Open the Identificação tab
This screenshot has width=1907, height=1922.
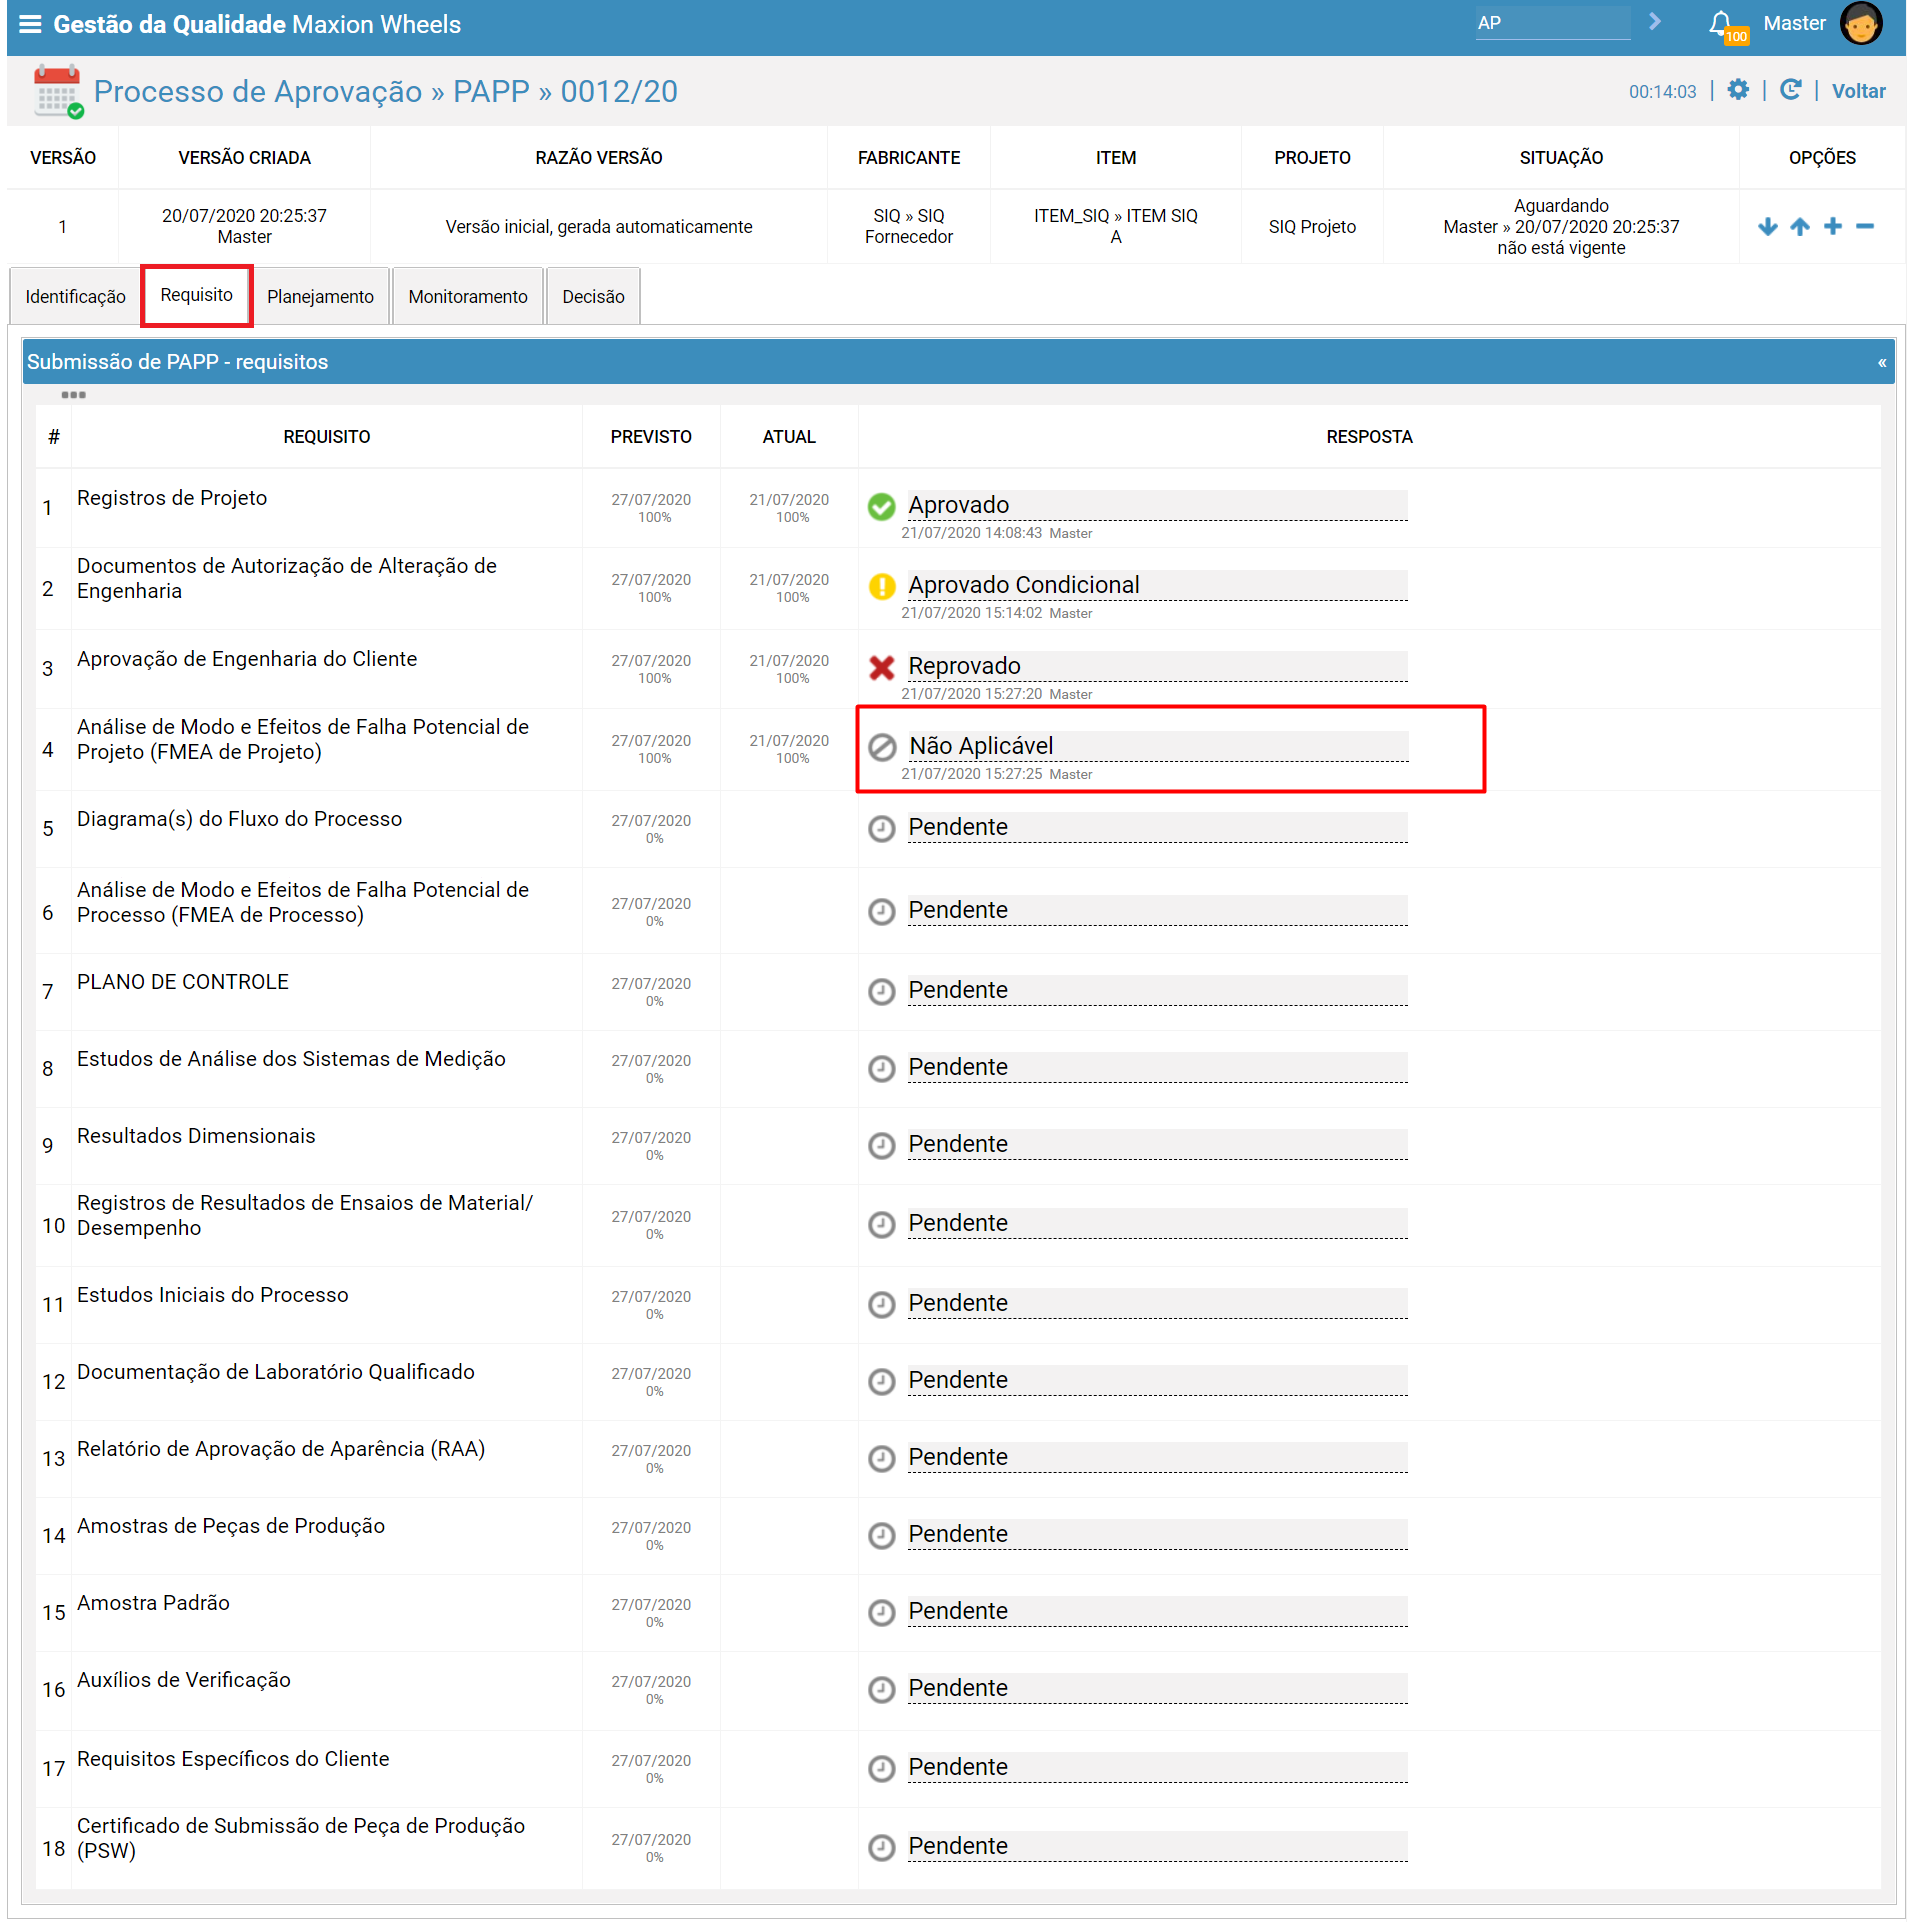[x=75, y=297]
